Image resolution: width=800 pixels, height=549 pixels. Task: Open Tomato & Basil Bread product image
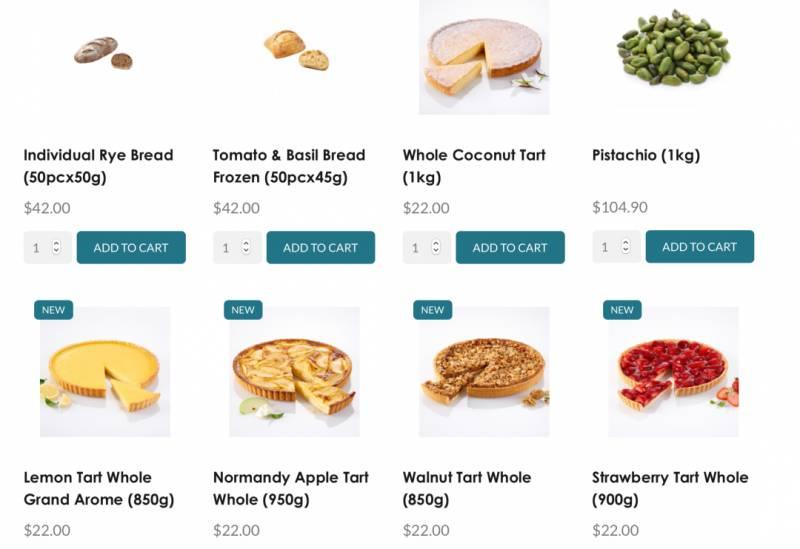coord(296,50)
